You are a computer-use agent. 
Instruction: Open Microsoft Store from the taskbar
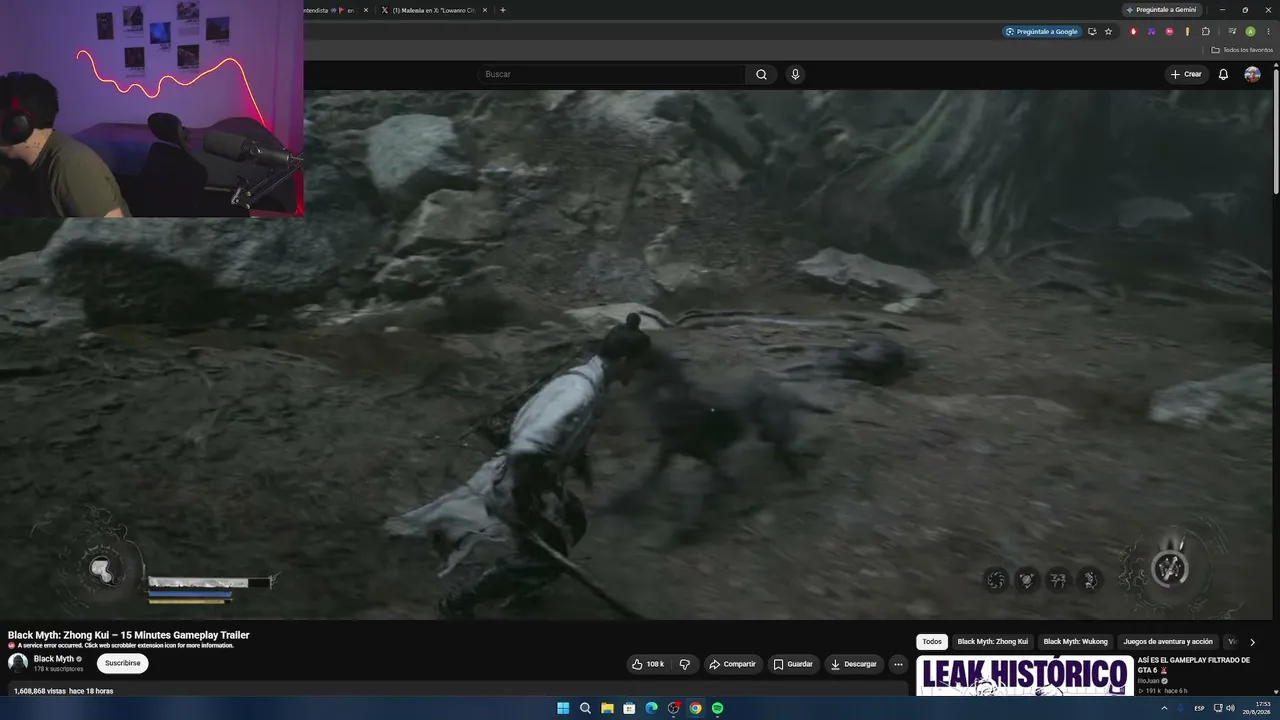629,708
